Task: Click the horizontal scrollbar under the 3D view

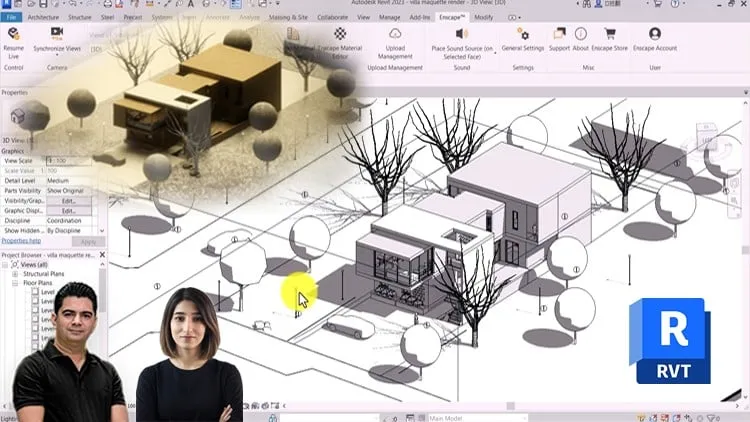Action: click(511, 406)
